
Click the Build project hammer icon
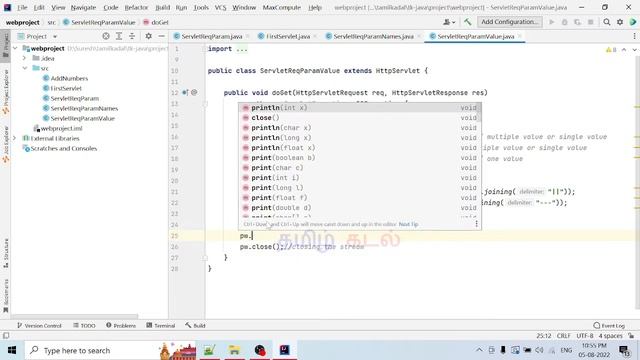point(467,22)
